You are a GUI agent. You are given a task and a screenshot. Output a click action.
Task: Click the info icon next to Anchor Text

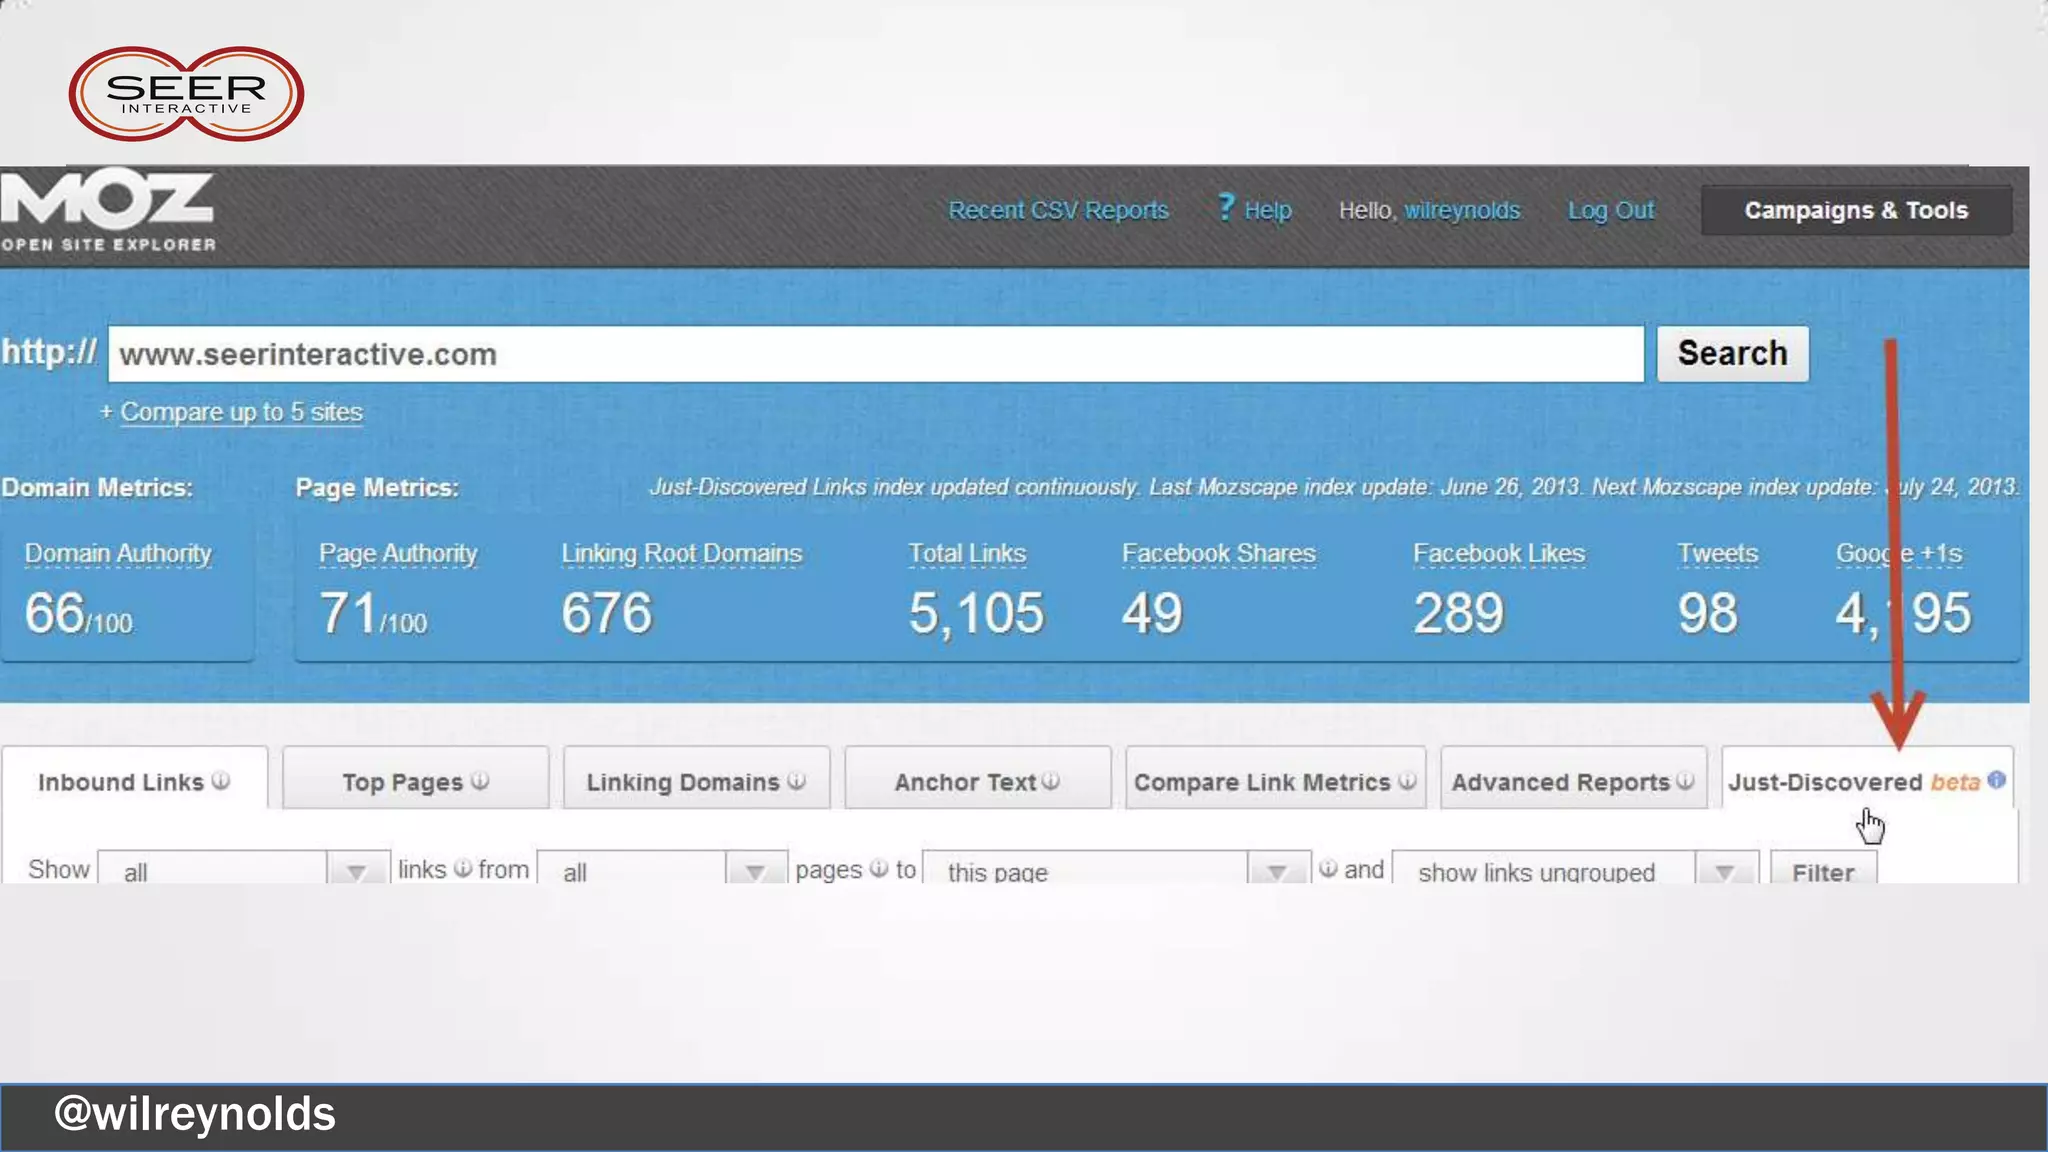(x=1050, y=780)
